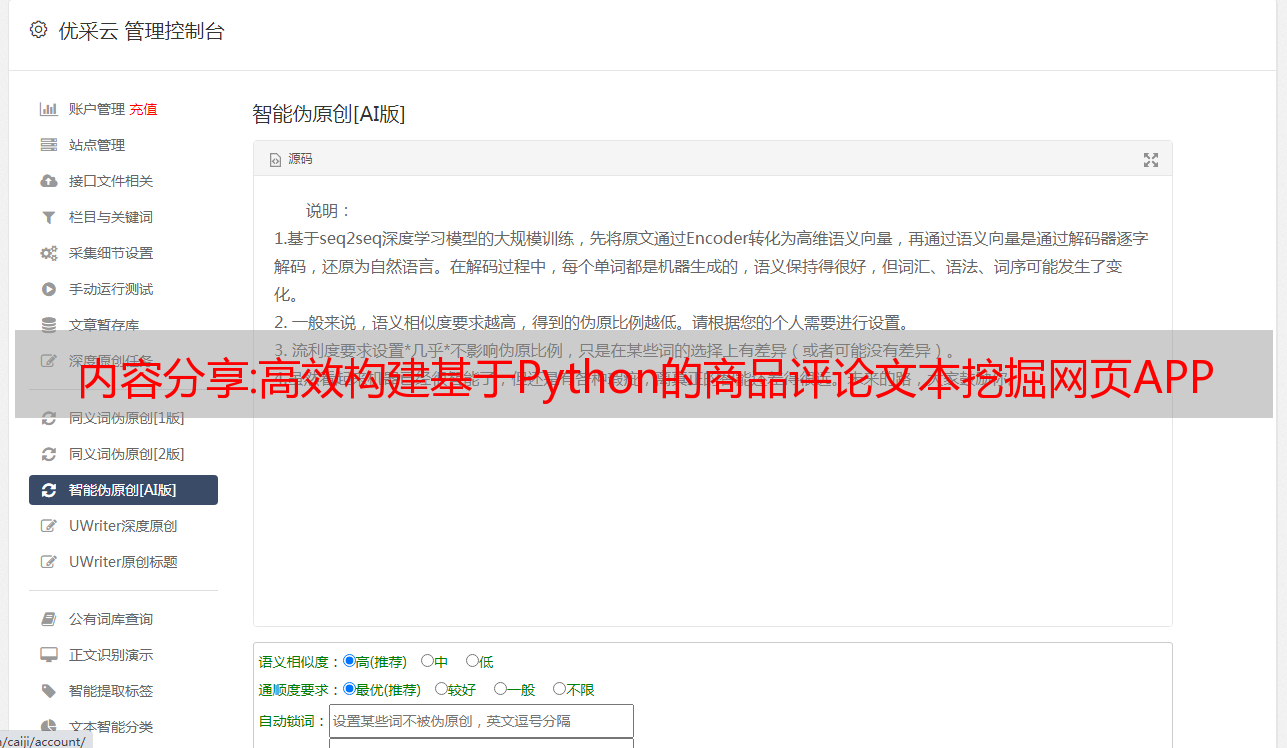Select 低 for 语义相似度
This screenshot has height=748, width=1287.
pyautogui.click(x=472, y=661)
